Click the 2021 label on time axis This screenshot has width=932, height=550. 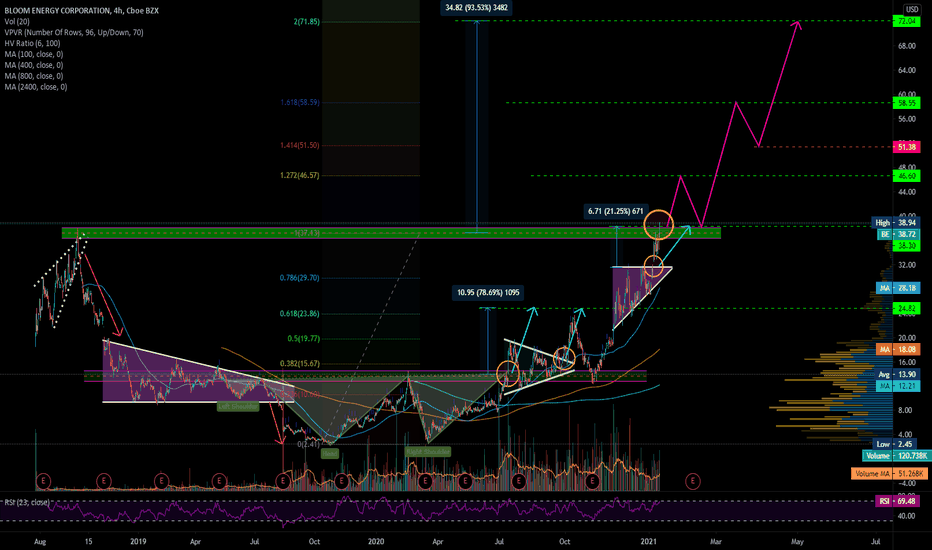coord(648,541)
